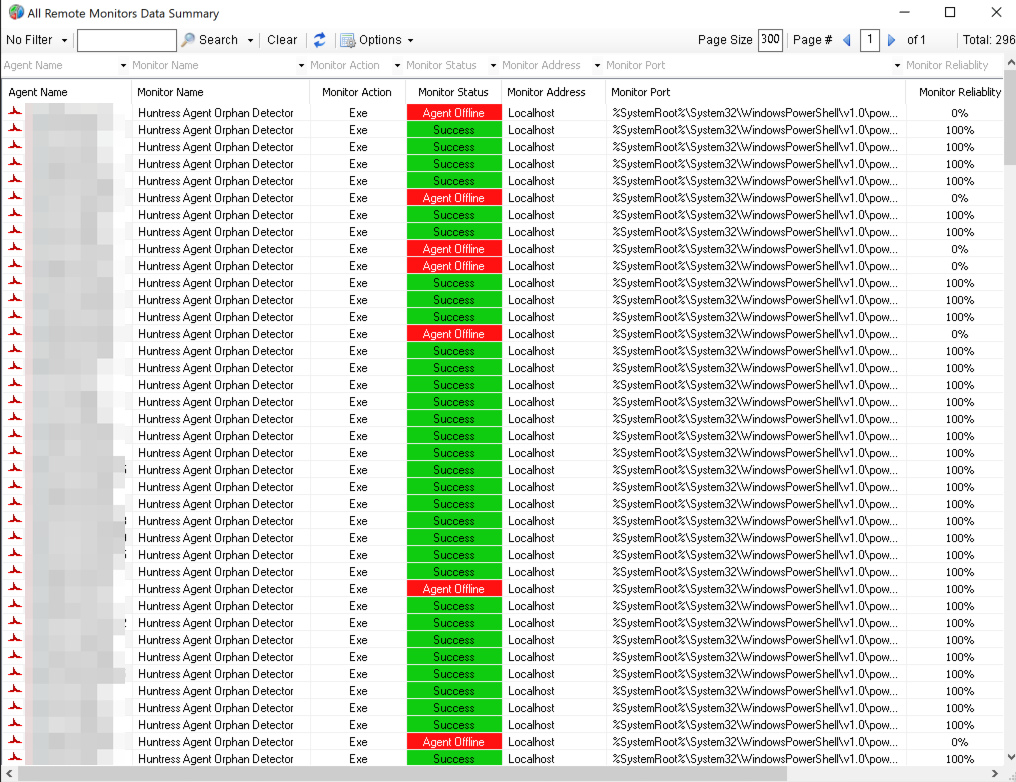Image resolution: width=1016 pixels, height=782 pixels.
Task: Sort by the Agent Name column header
Action: pyautogui.click(x=67, y=92)
